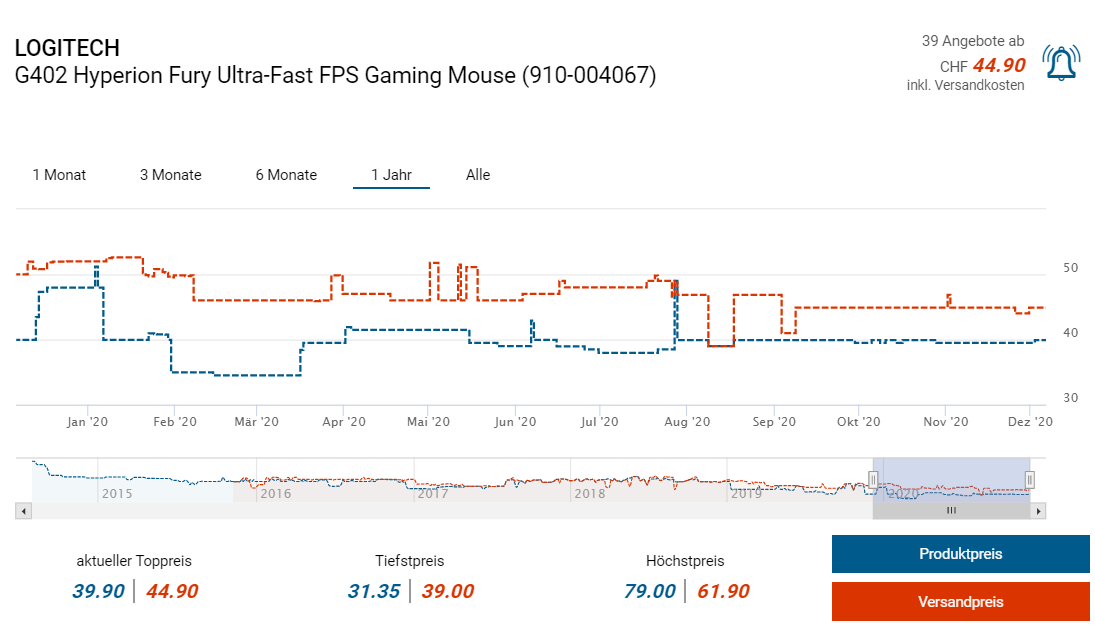
Task: Click the price alert bell icon
Action: (x=1060, y=63)
